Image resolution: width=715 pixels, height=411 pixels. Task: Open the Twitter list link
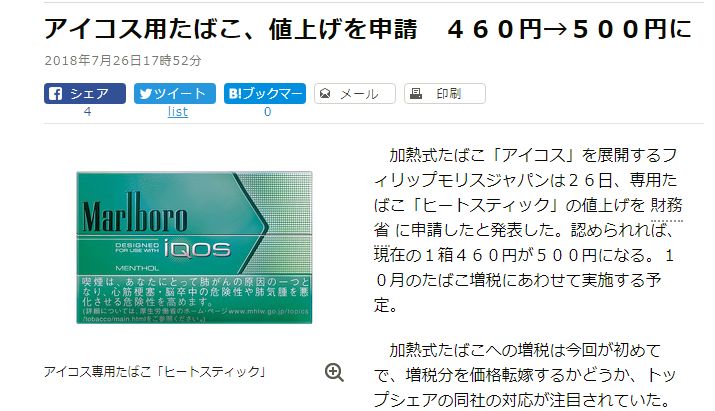point(177,112)
